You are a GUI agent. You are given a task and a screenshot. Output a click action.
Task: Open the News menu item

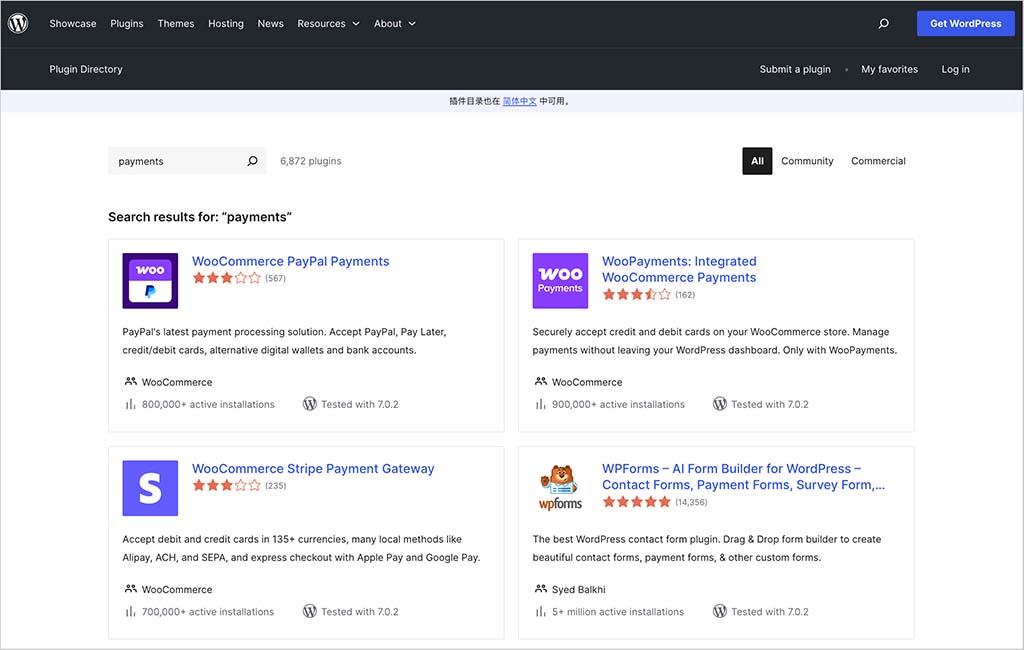270,24
